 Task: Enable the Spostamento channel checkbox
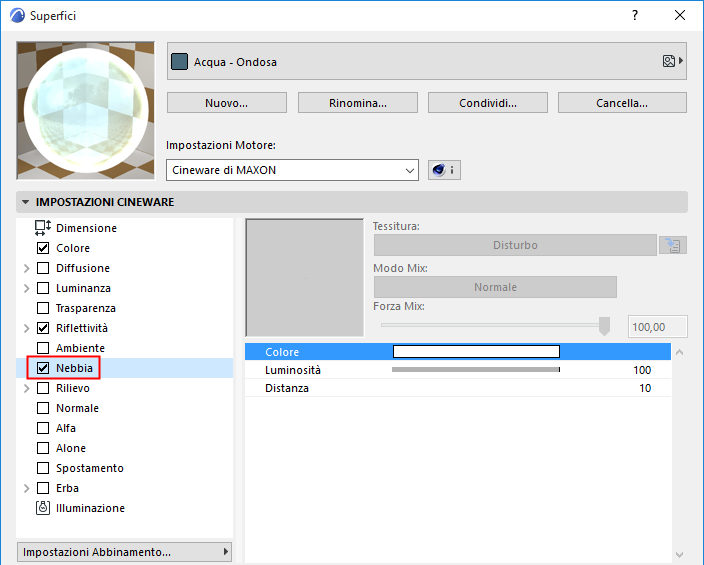pos(43,468)
